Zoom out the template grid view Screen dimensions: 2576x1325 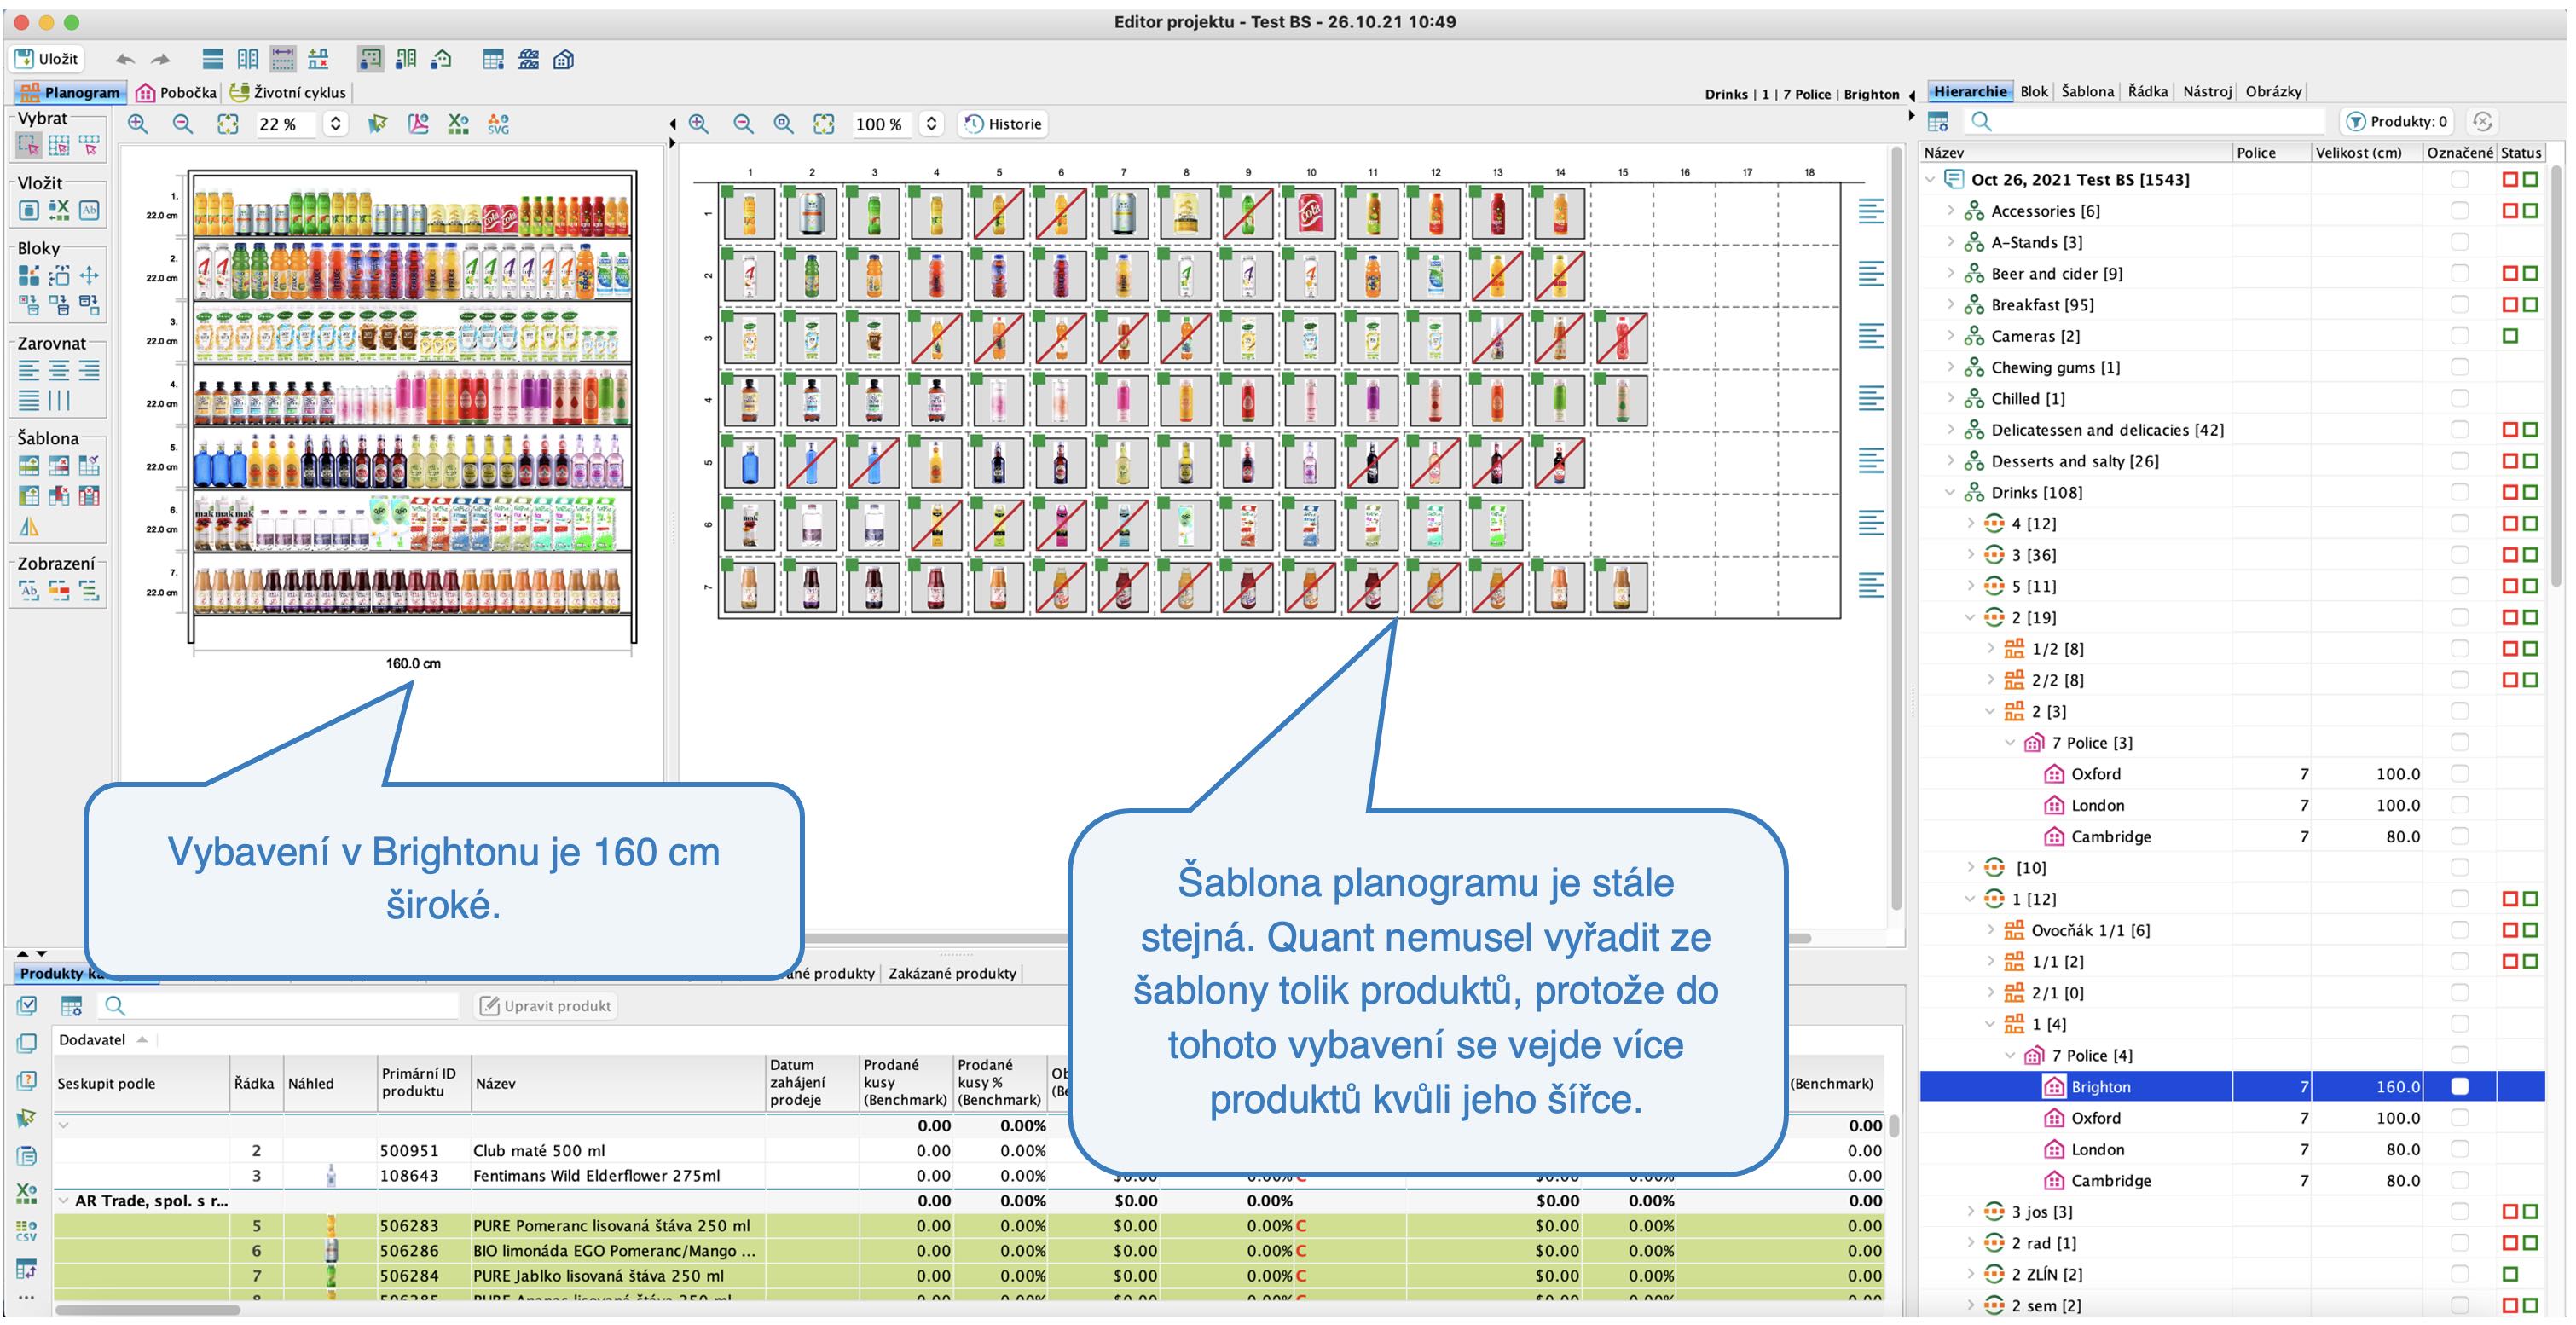point(743,124)
